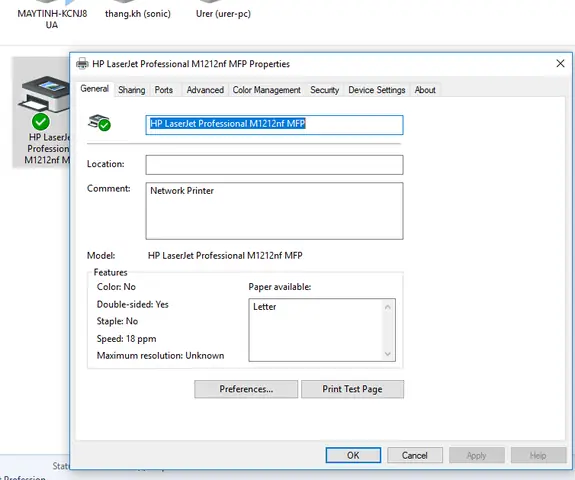This screenshot has height=480, width=575.
Task: Open printing Preferences
Action: 246,389
